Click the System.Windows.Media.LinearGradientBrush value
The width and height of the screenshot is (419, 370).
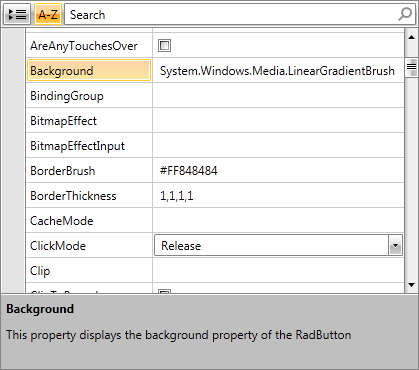(x=277, y=71)
